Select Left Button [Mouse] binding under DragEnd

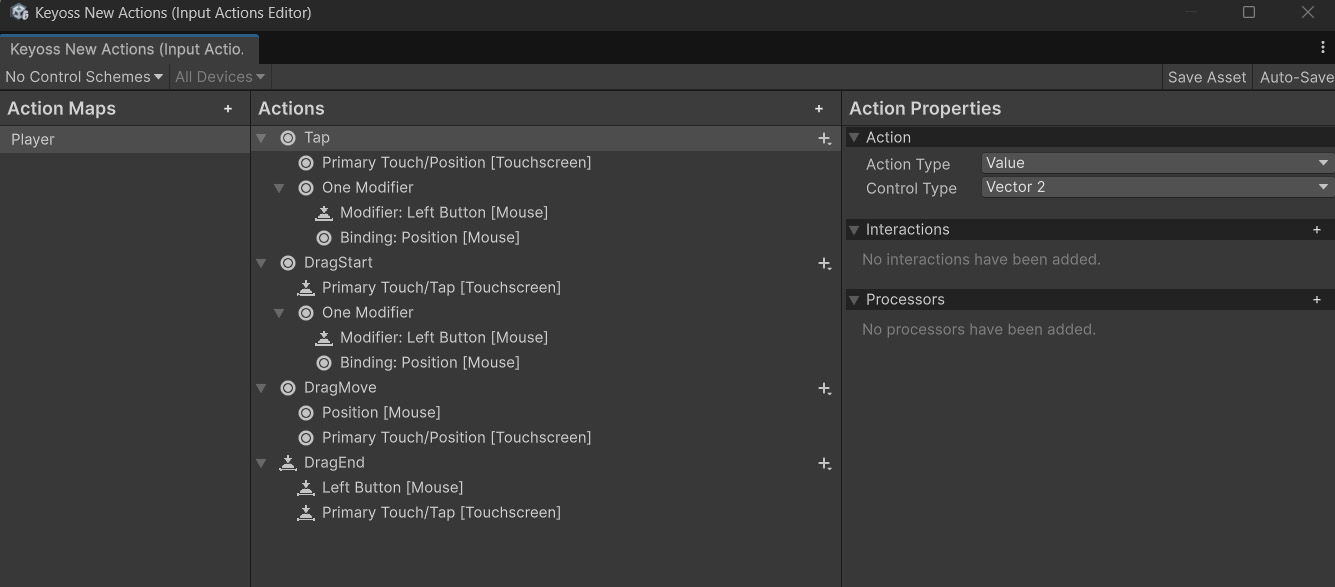(392, 488)
